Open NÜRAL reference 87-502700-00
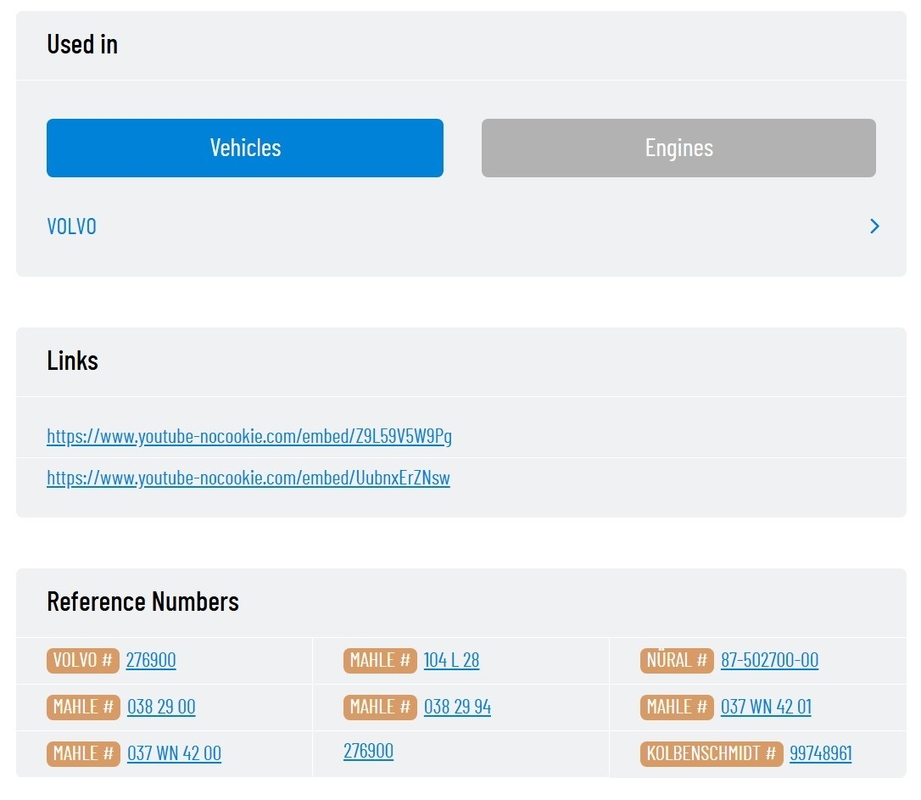This screenshot has height=800, width=921. 769,660
